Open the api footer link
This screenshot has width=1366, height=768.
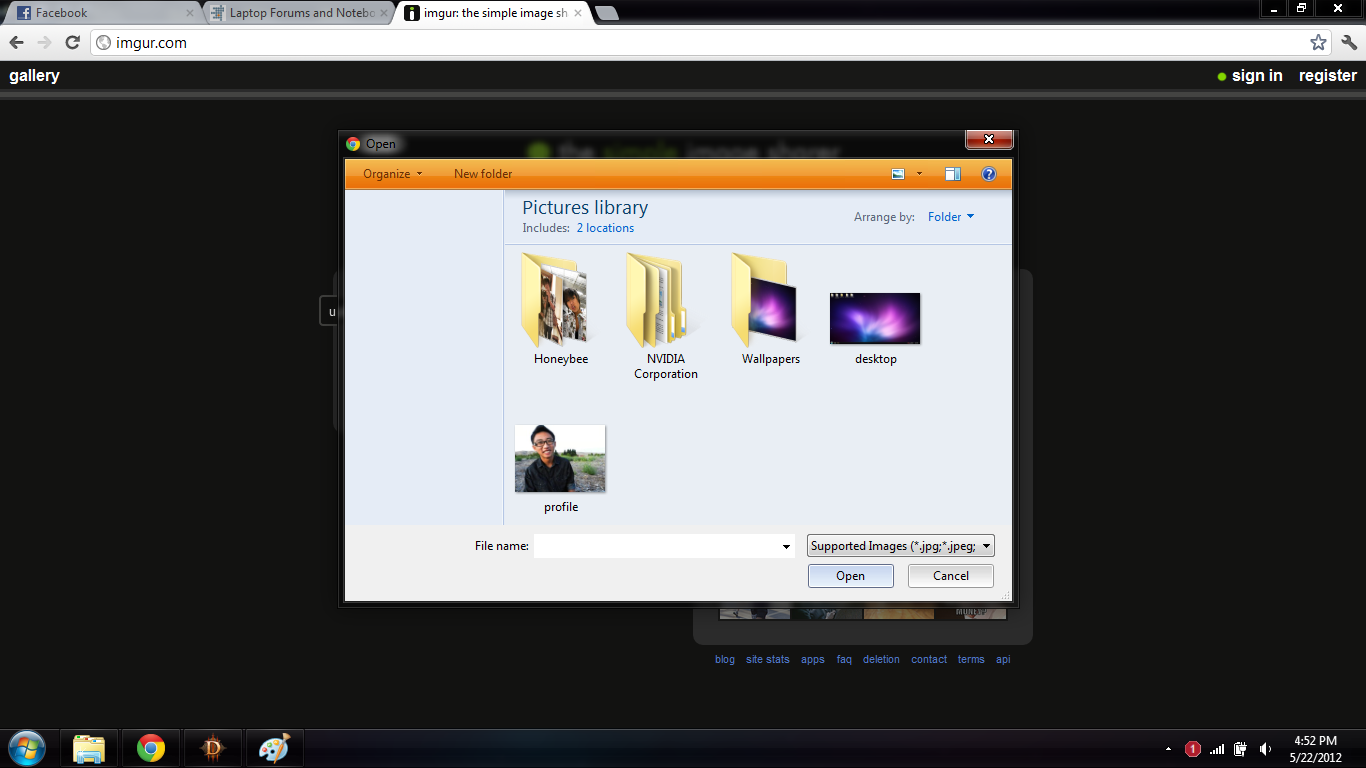pyautogui.click(x=1003, y=660)
